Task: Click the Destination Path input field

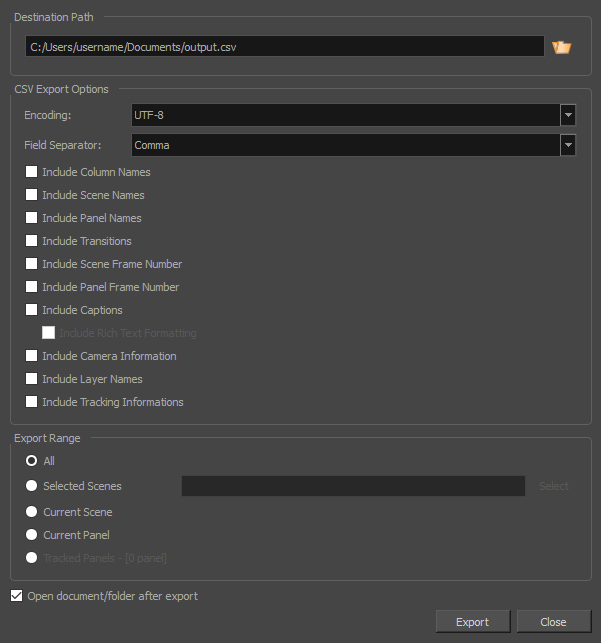Action: pos(285,46)
